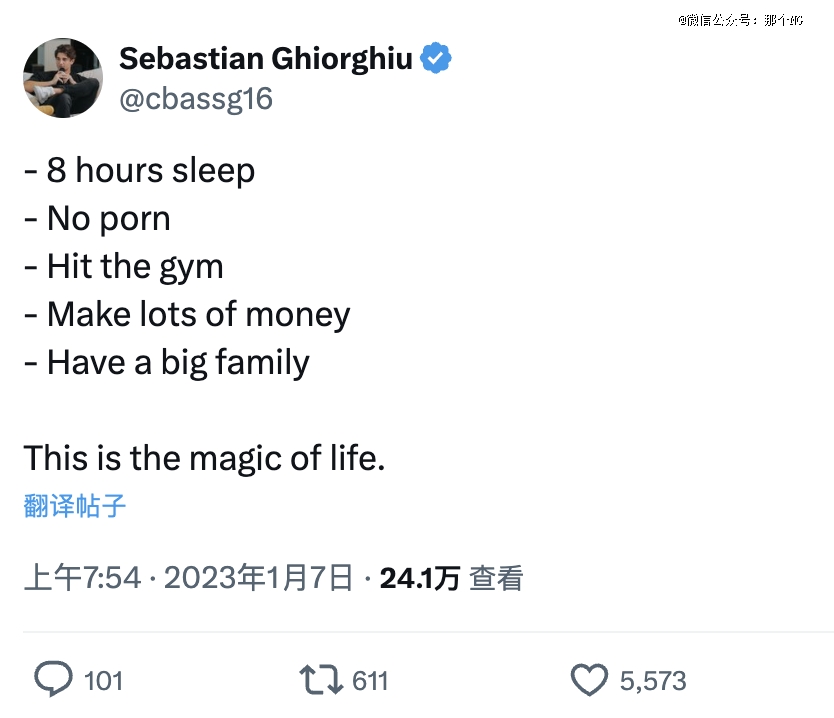Click the 101 replies count
Image resolution: width=834 pixels, height=718 pixels.
coord(103,681)
